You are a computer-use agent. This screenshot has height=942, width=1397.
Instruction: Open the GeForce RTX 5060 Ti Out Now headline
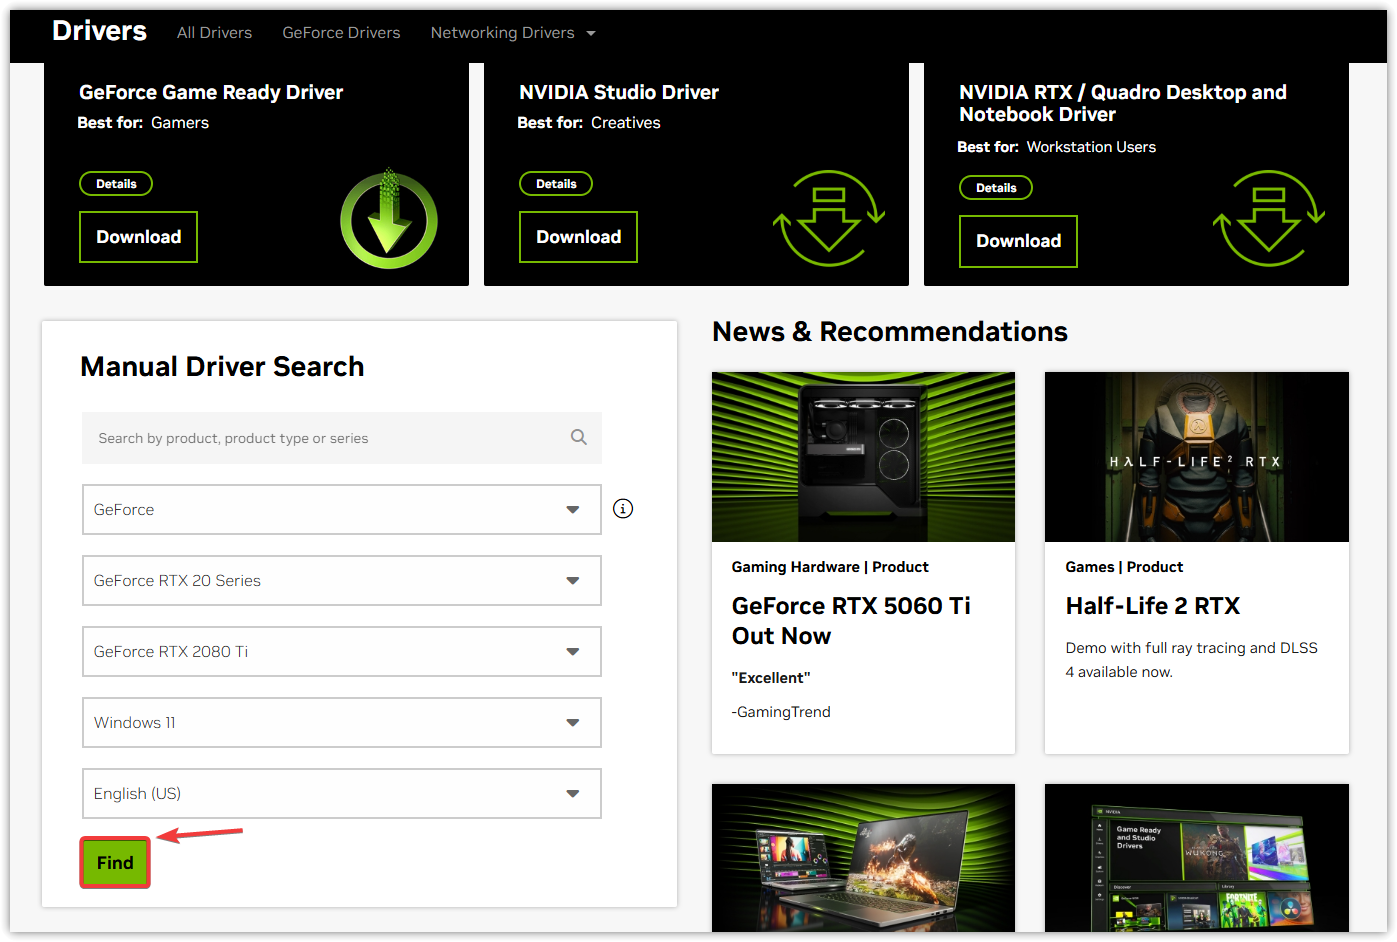pyautogui.click(x=851, y=621)
